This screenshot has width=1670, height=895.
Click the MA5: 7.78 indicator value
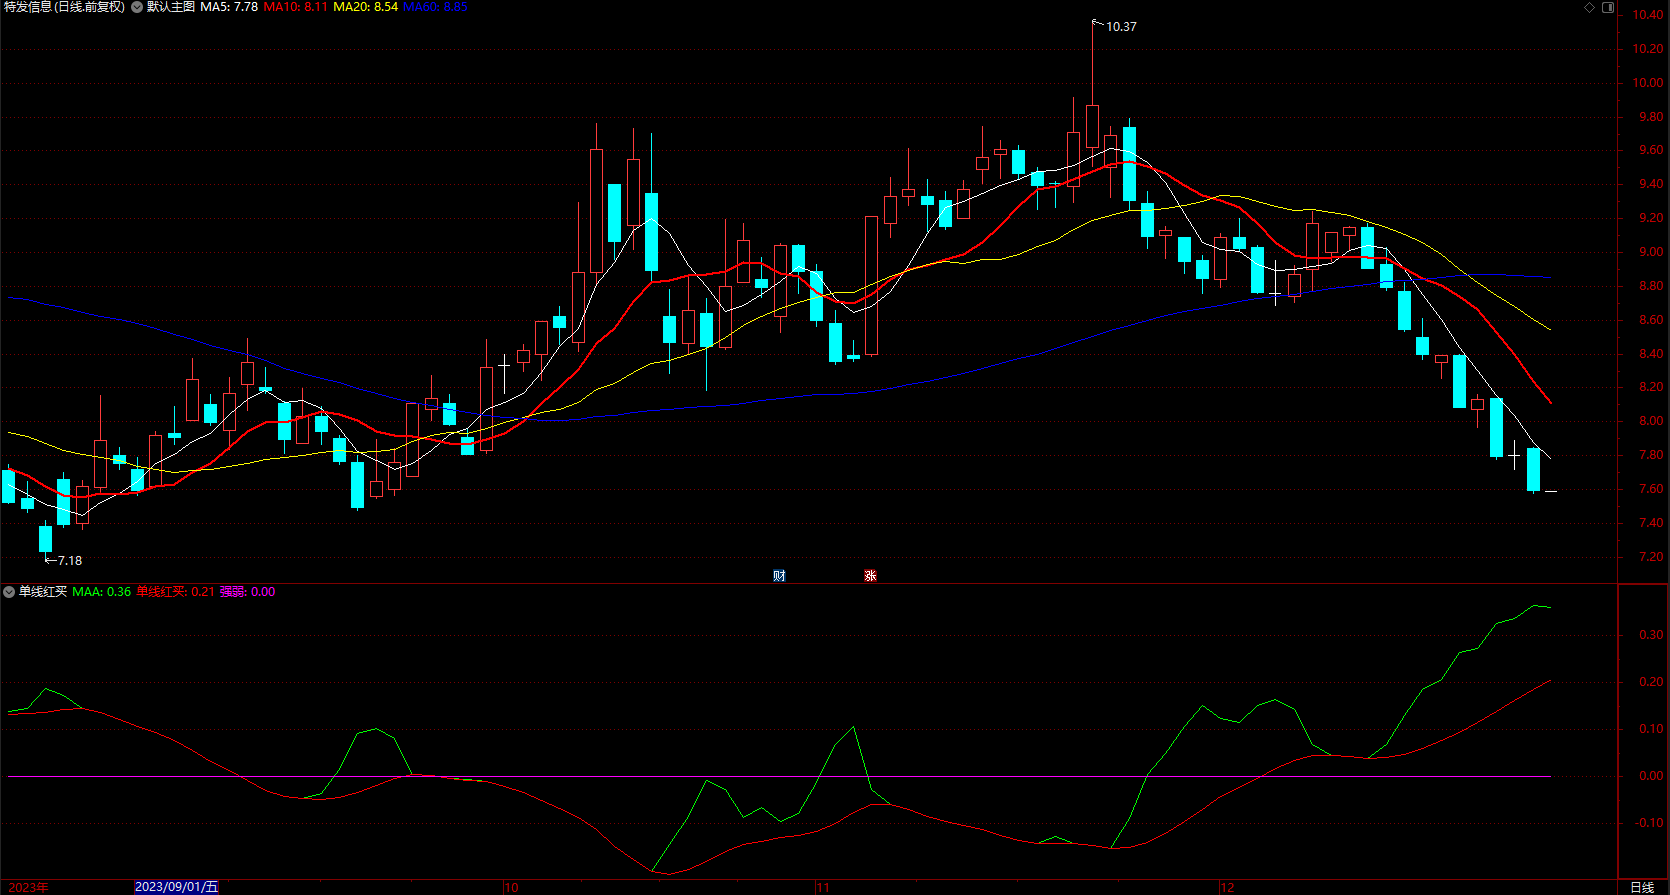point(229,7)
